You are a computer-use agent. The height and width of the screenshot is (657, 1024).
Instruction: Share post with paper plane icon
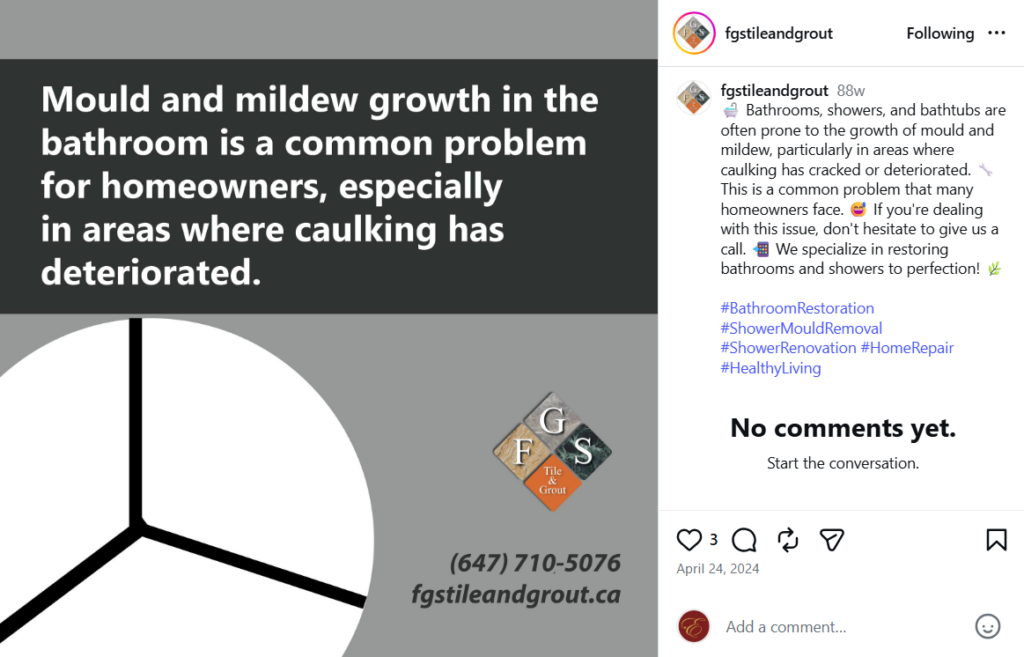click(832, 540)
